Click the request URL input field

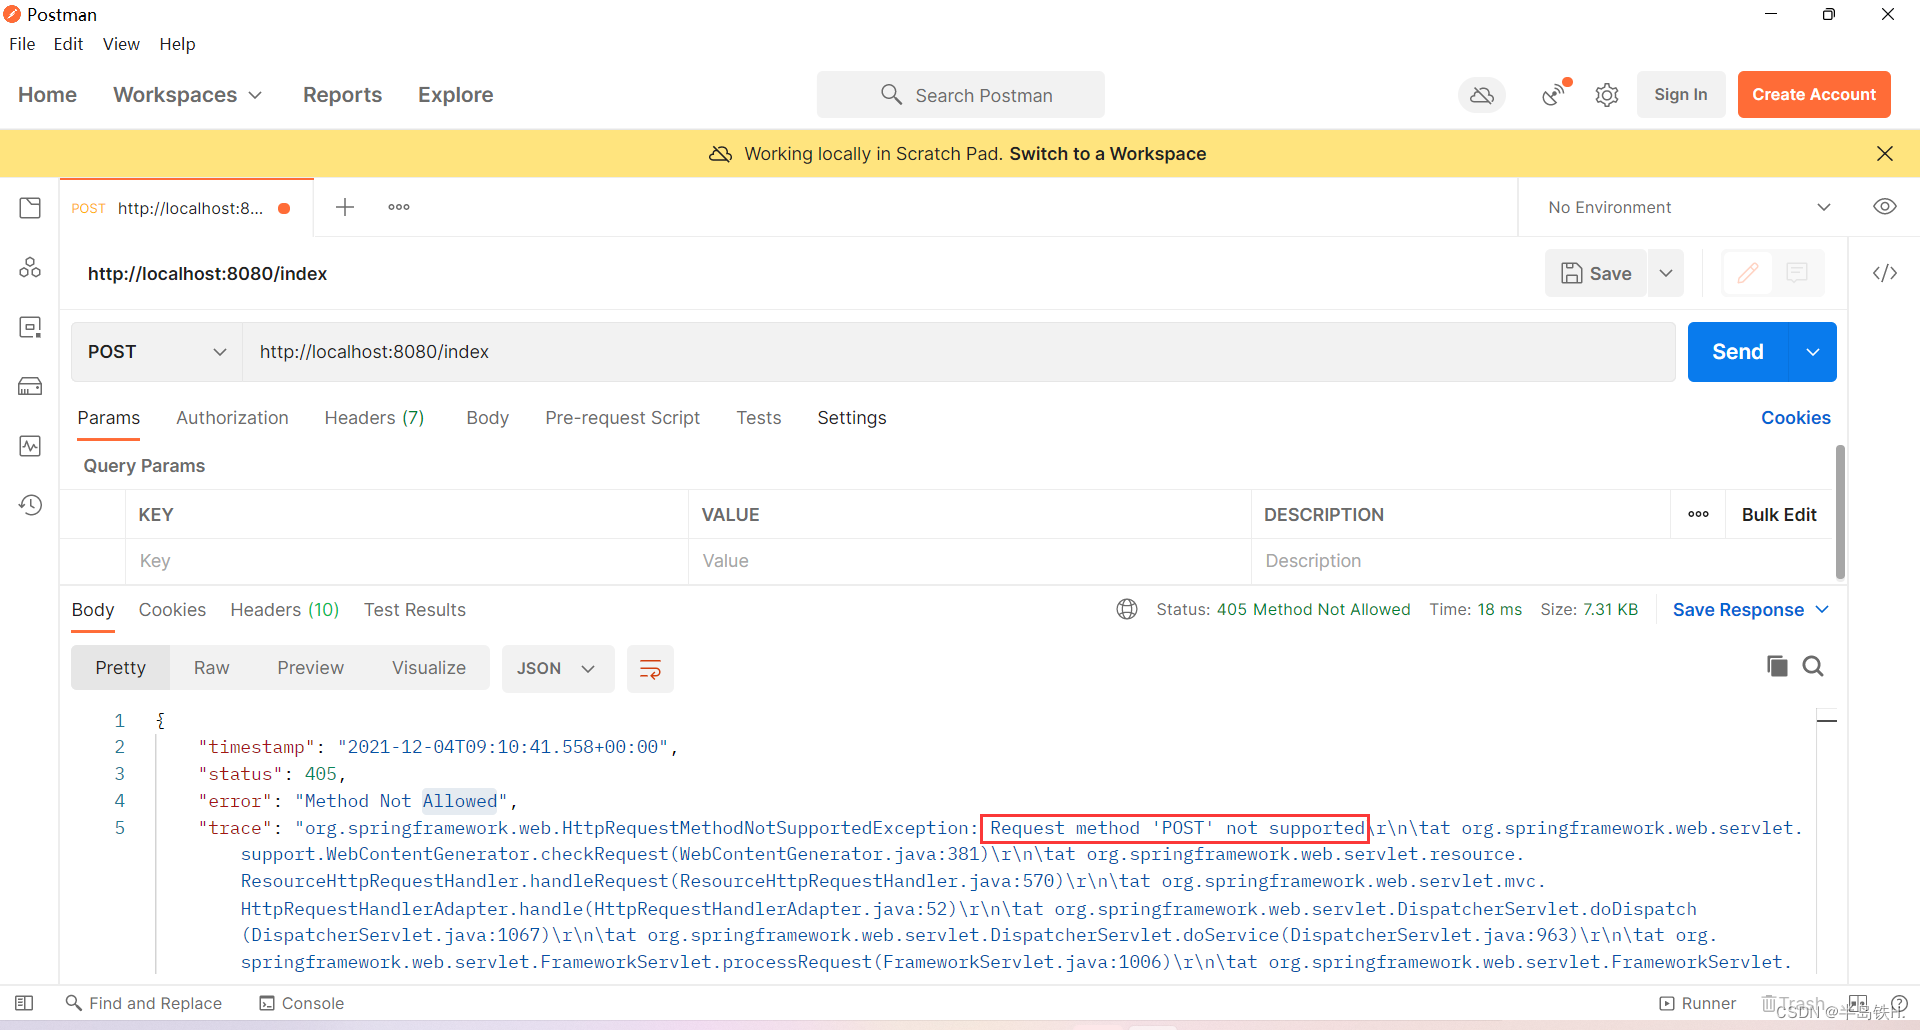pos(958,352)
